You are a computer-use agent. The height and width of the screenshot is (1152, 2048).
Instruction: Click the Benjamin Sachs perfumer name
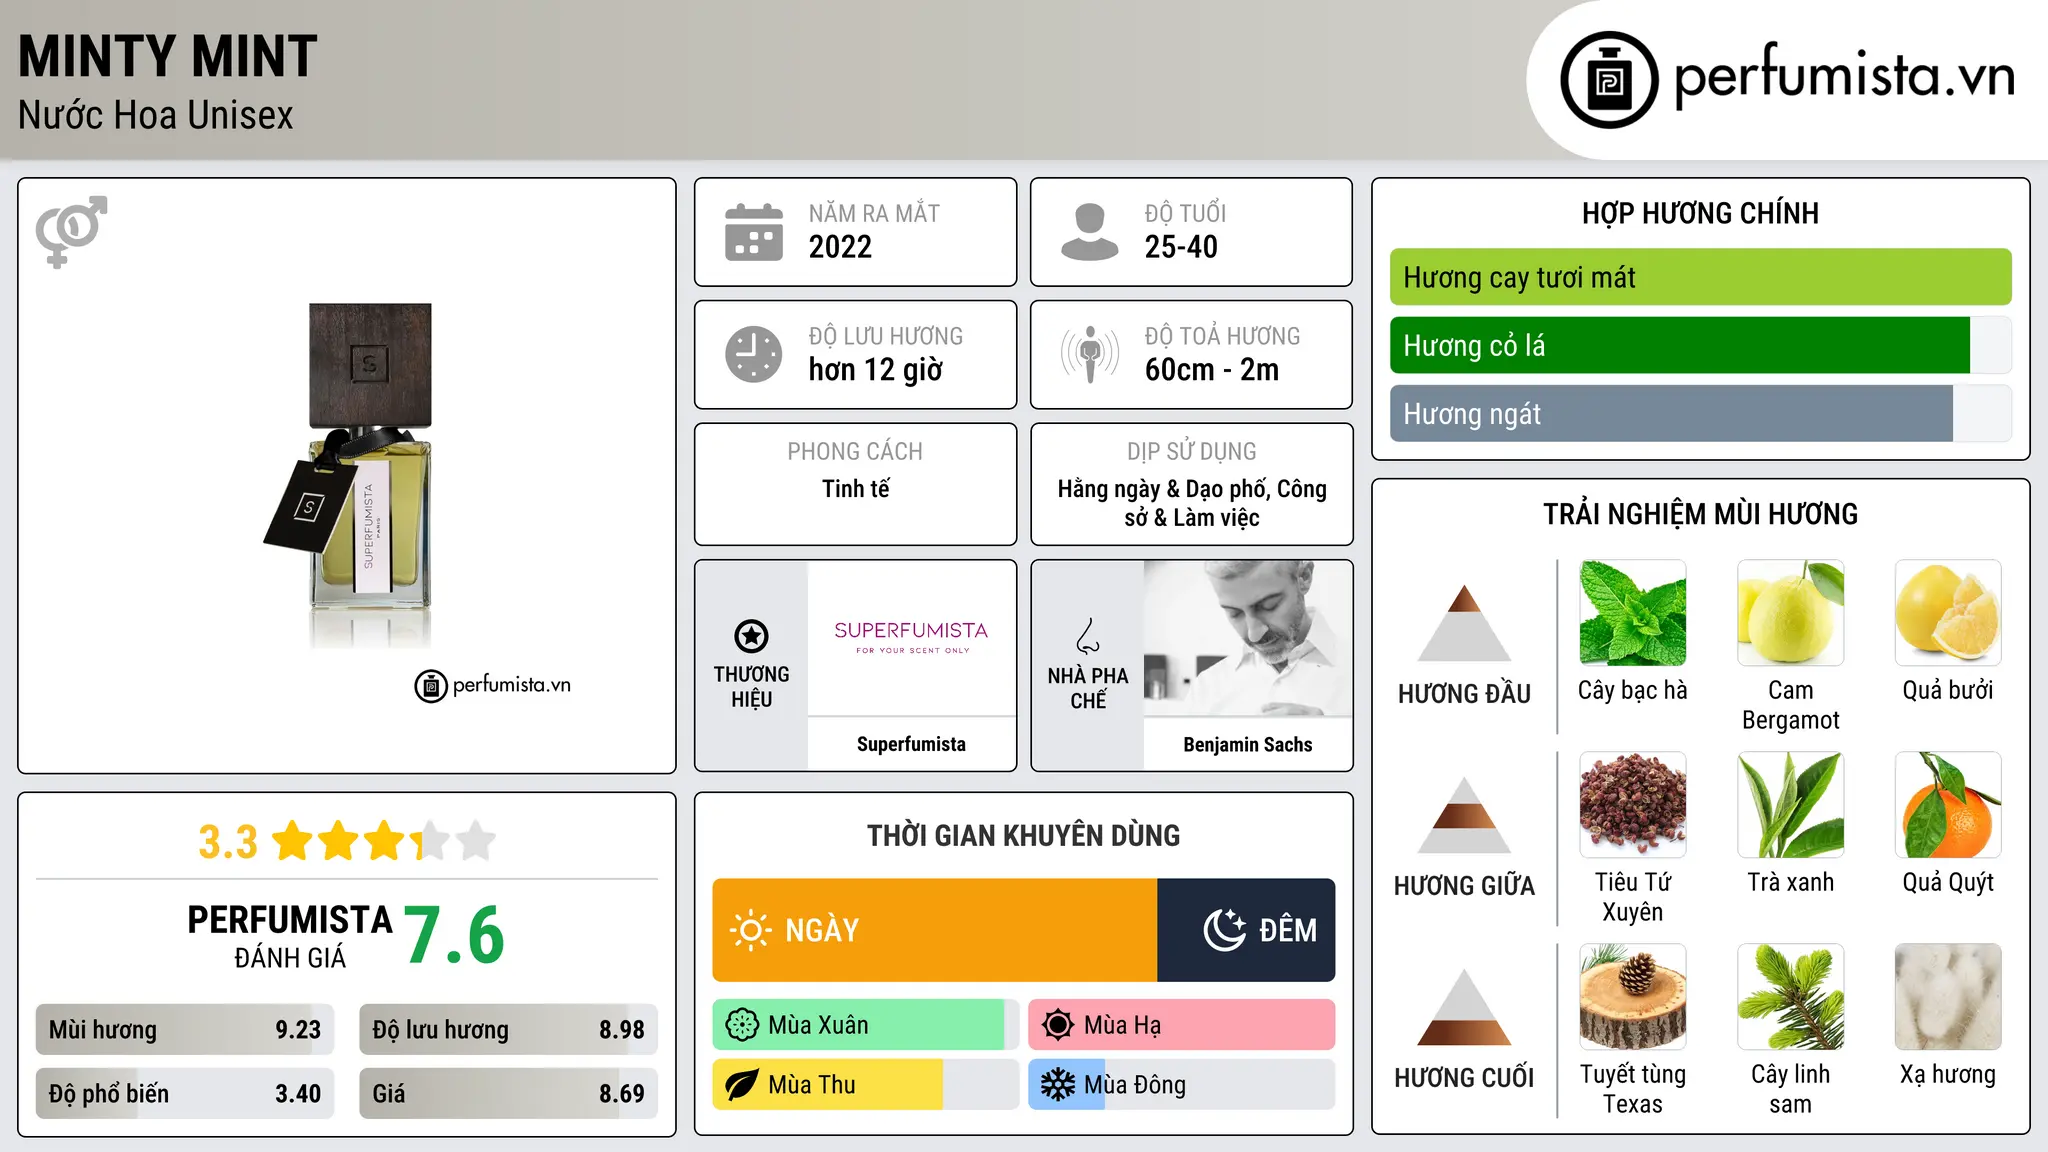[x=1248, y=744]
